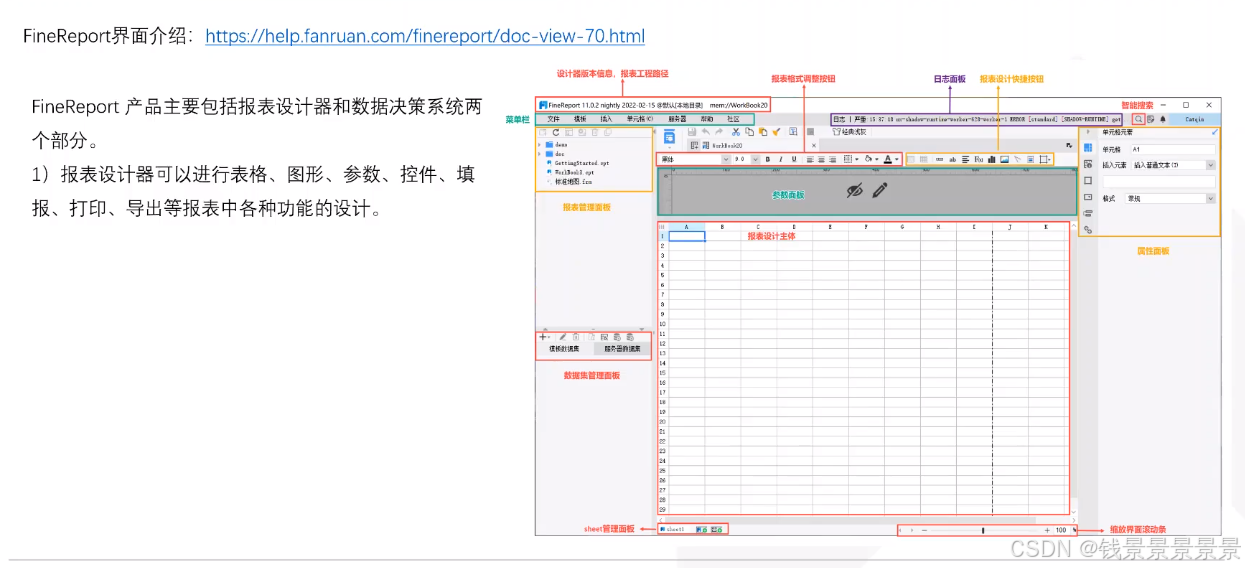This screenshot has width=1245, height=568.
Task: Click the plus add dataset icon
Action: click(543, 337)
